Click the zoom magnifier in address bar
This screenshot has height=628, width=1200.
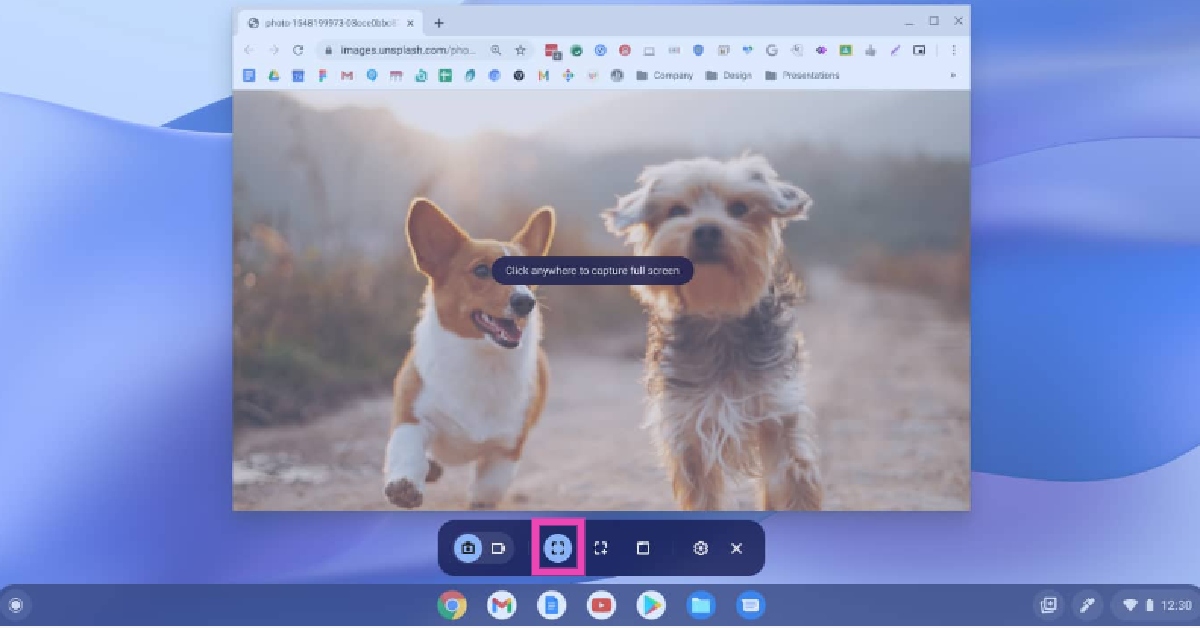(x=496, y=50)
